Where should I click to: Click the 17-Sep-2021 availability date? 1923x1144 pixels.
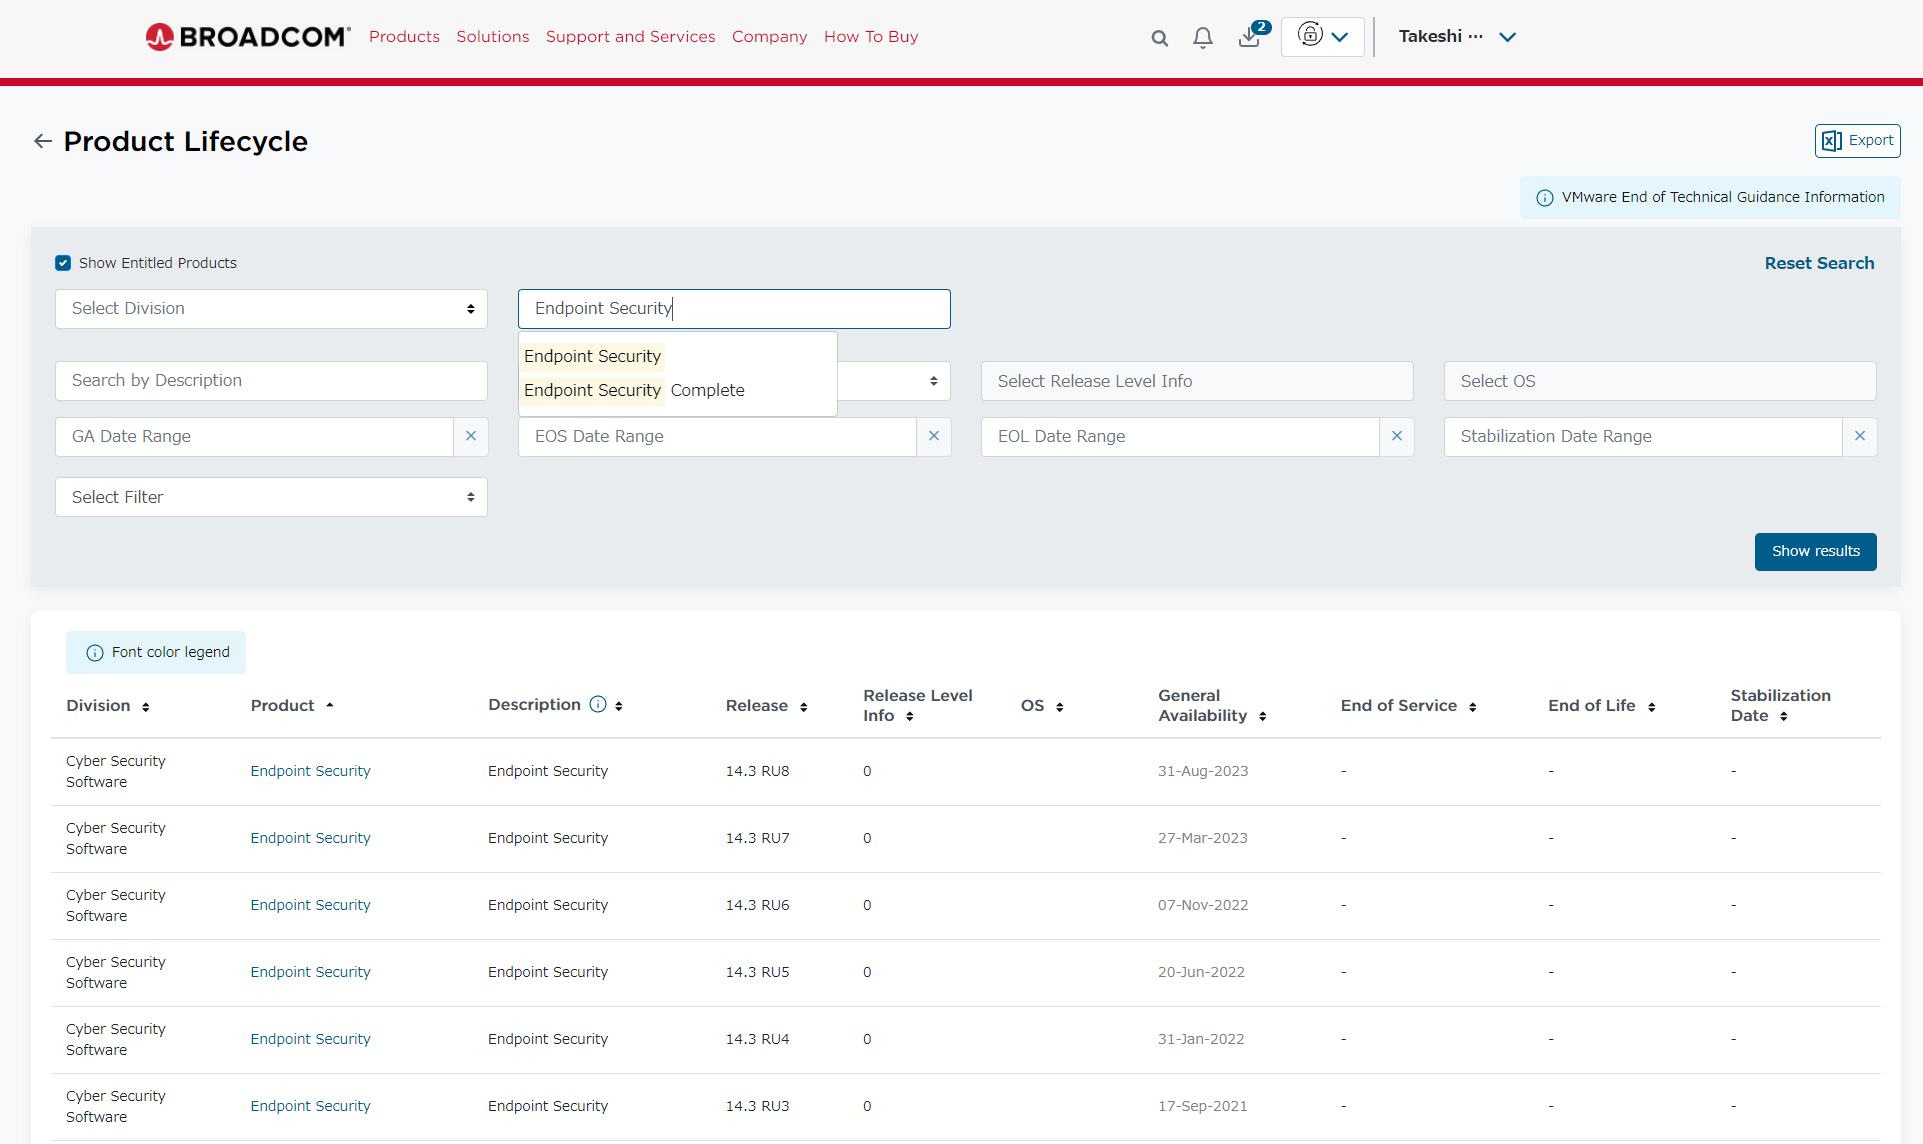1202,1107
